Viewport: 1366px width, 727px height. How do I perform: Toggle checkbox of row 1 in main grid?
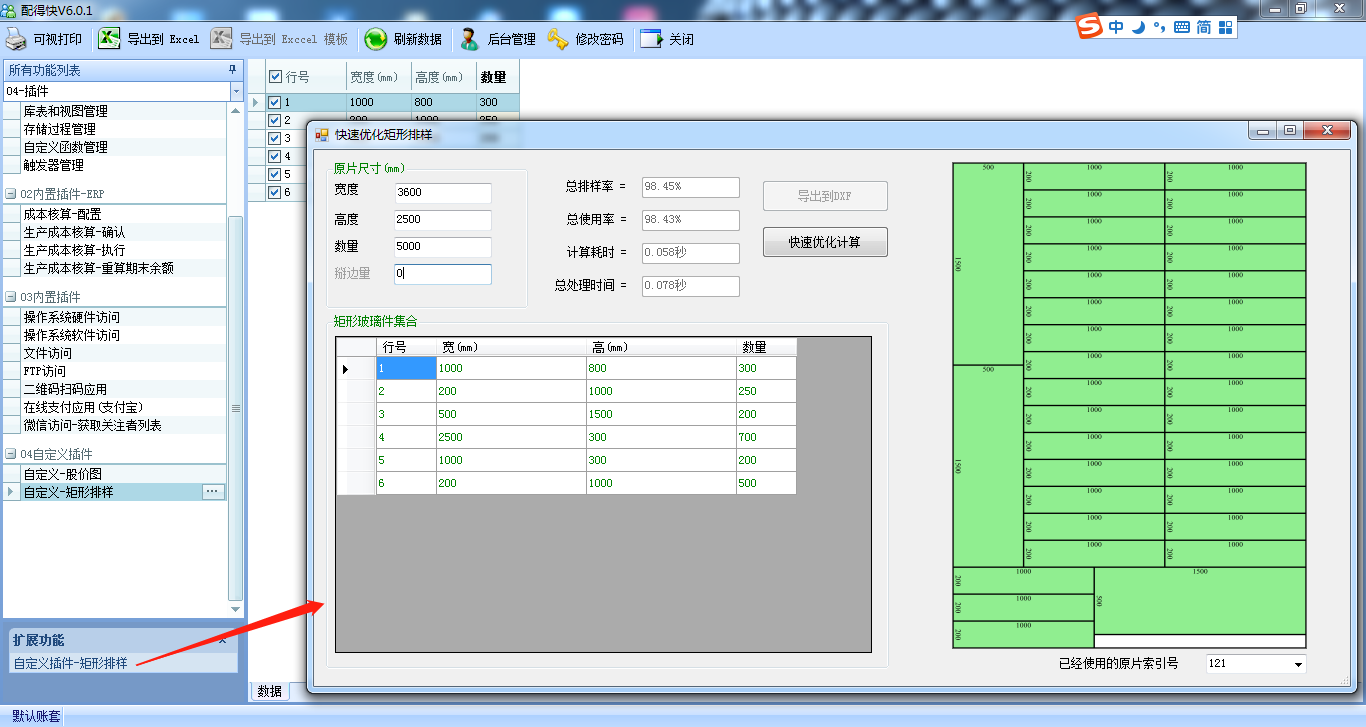[275, 102]
